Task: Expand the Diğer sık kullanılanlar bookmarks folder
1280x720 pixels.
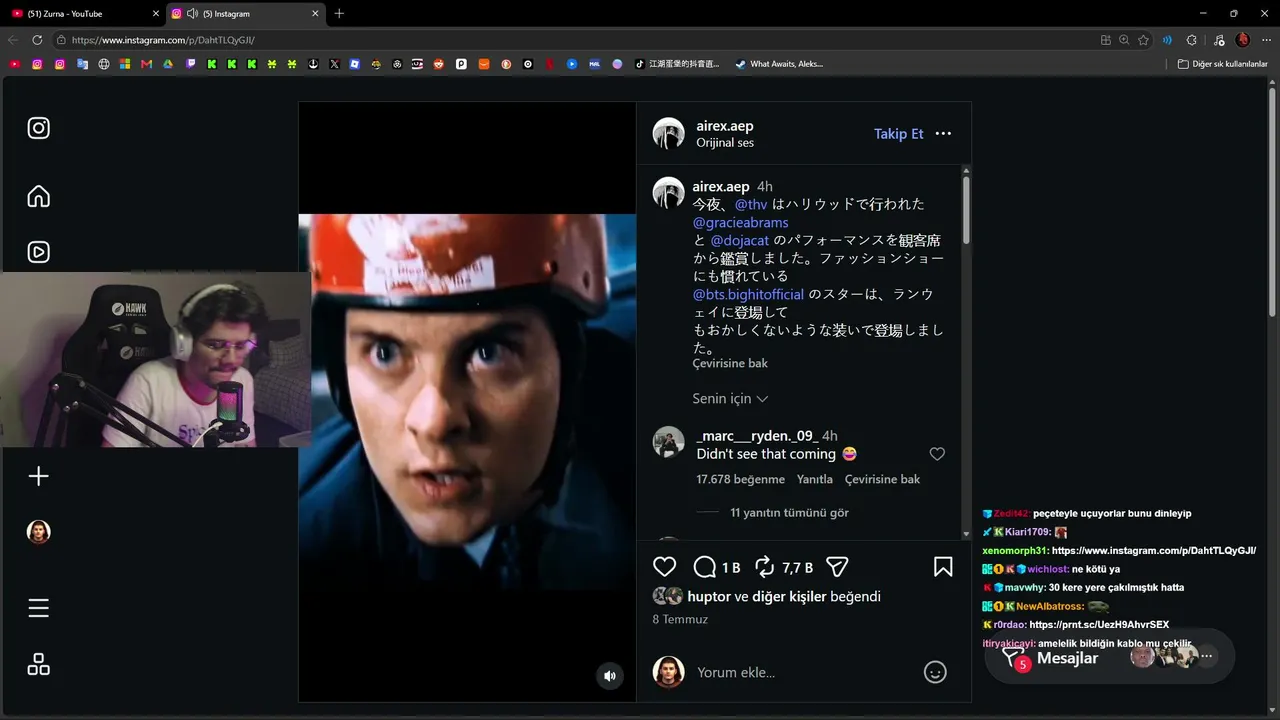Action: [1222, 64]
